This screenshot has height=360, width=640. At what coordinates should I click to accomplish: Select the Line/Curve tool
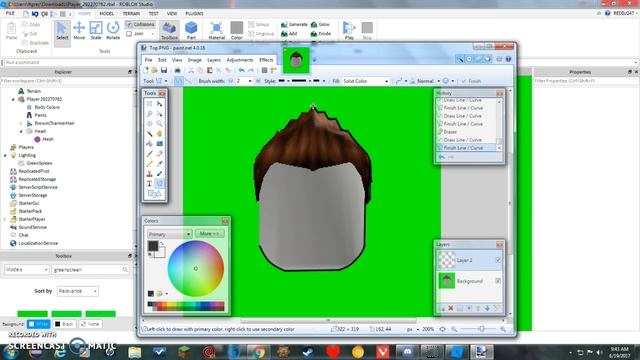160,184
